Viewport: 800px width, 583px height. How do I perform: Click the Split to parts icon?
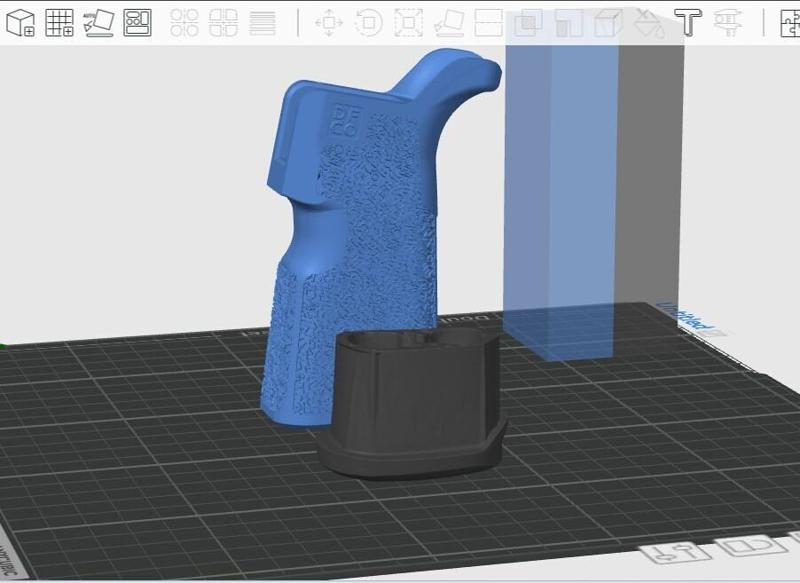[223, 23]
